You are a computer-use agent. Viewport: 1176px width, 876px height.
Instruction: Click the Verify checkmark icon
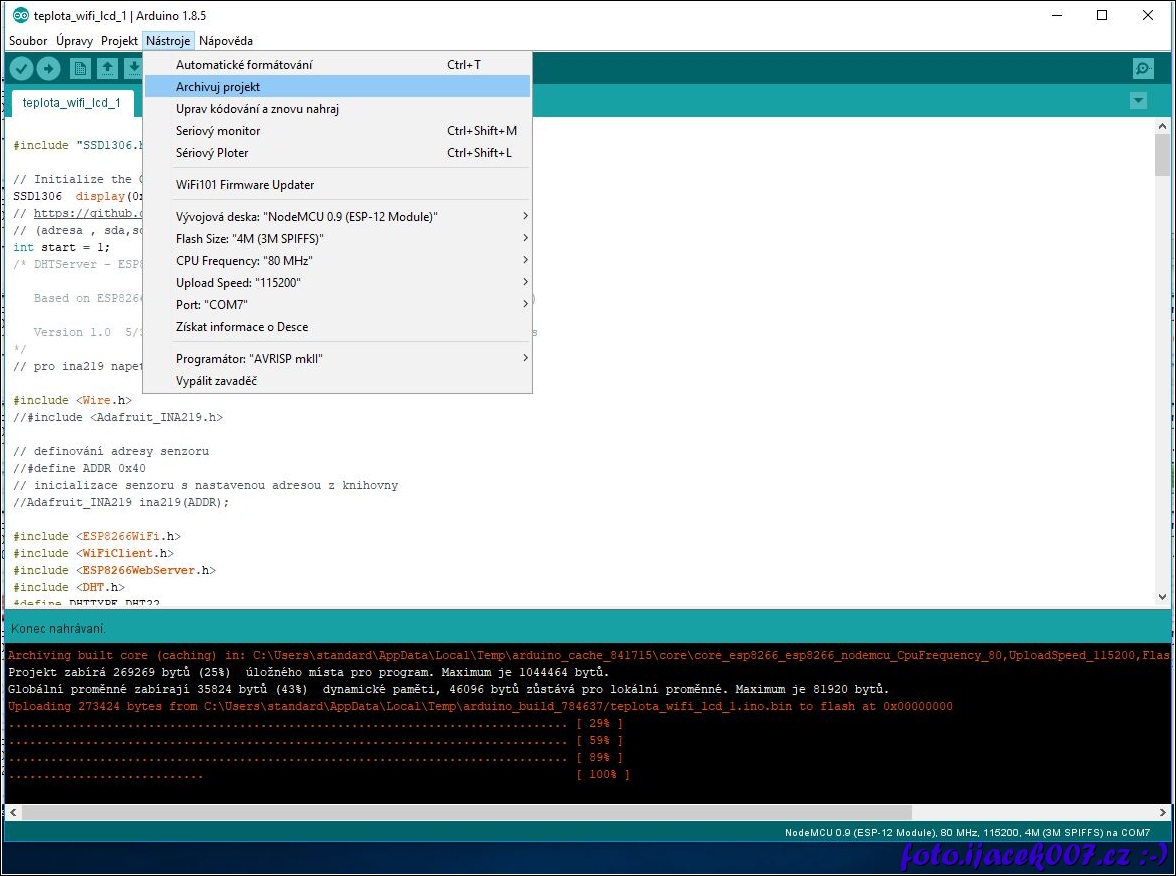(x=21, y=68)
